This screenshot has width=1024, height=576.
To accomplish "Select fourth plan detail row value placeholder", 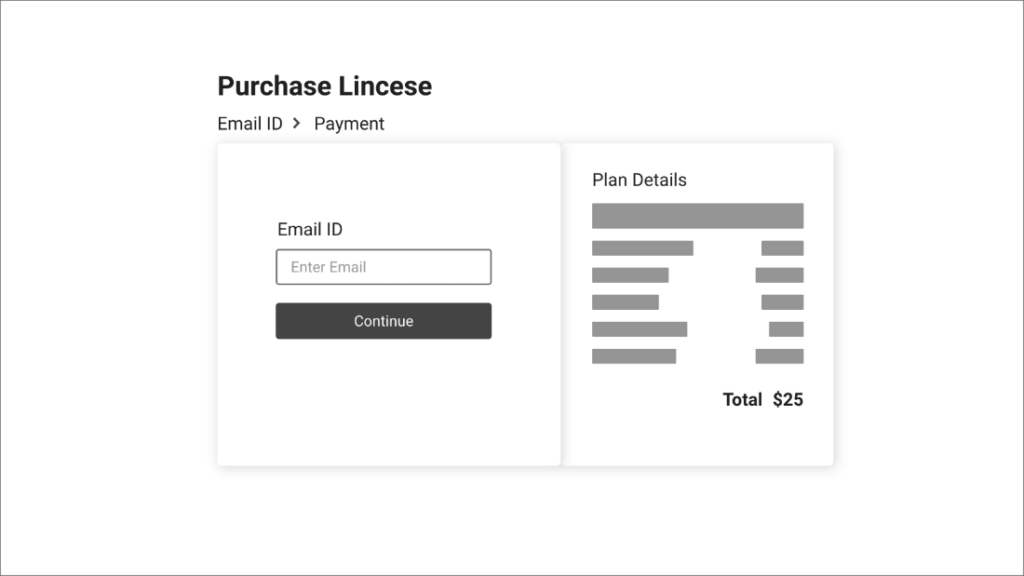I will [786, 329].
